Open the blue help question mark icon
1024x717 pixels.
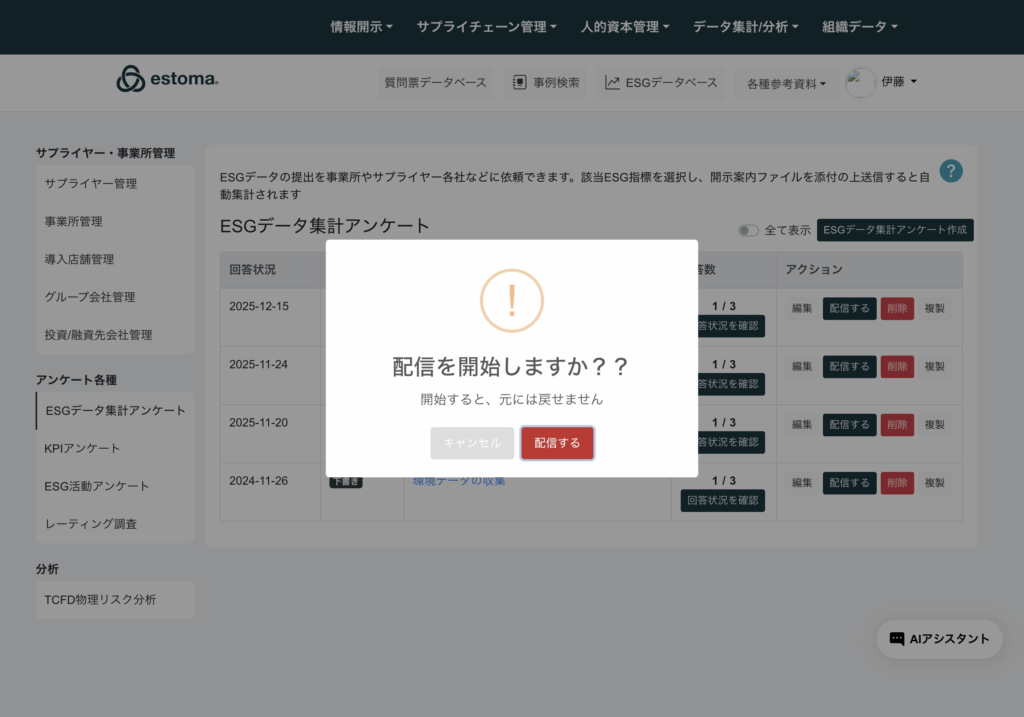click(951, 171)
